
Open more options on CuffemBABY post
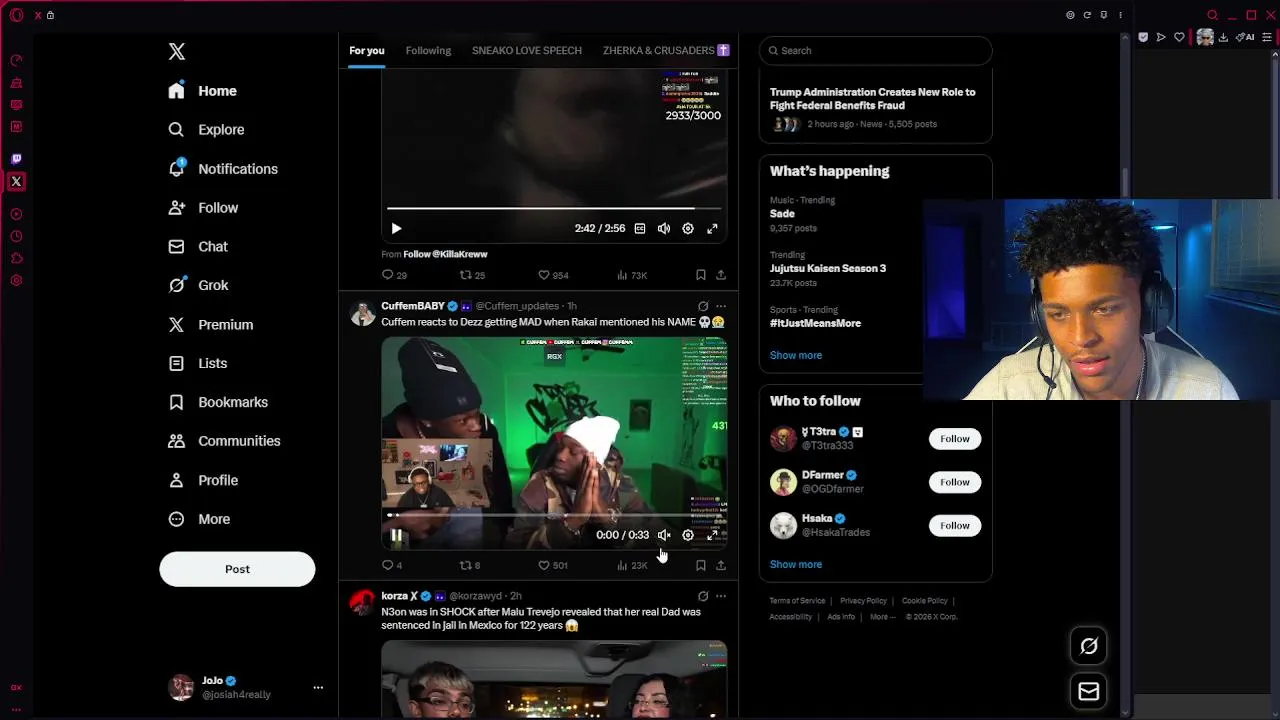pyautogui.click(x=721, y=306)
